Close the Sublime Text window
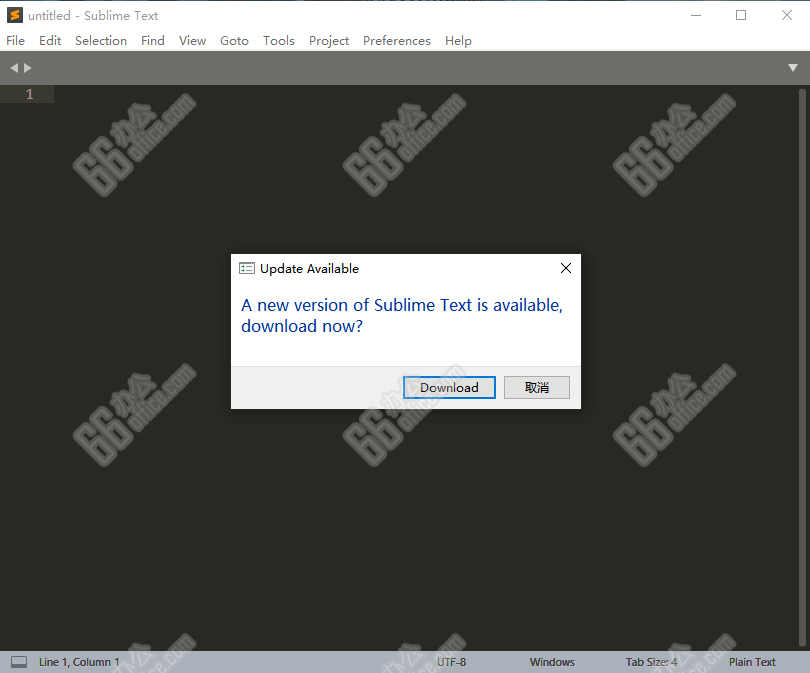 (787, 15)
